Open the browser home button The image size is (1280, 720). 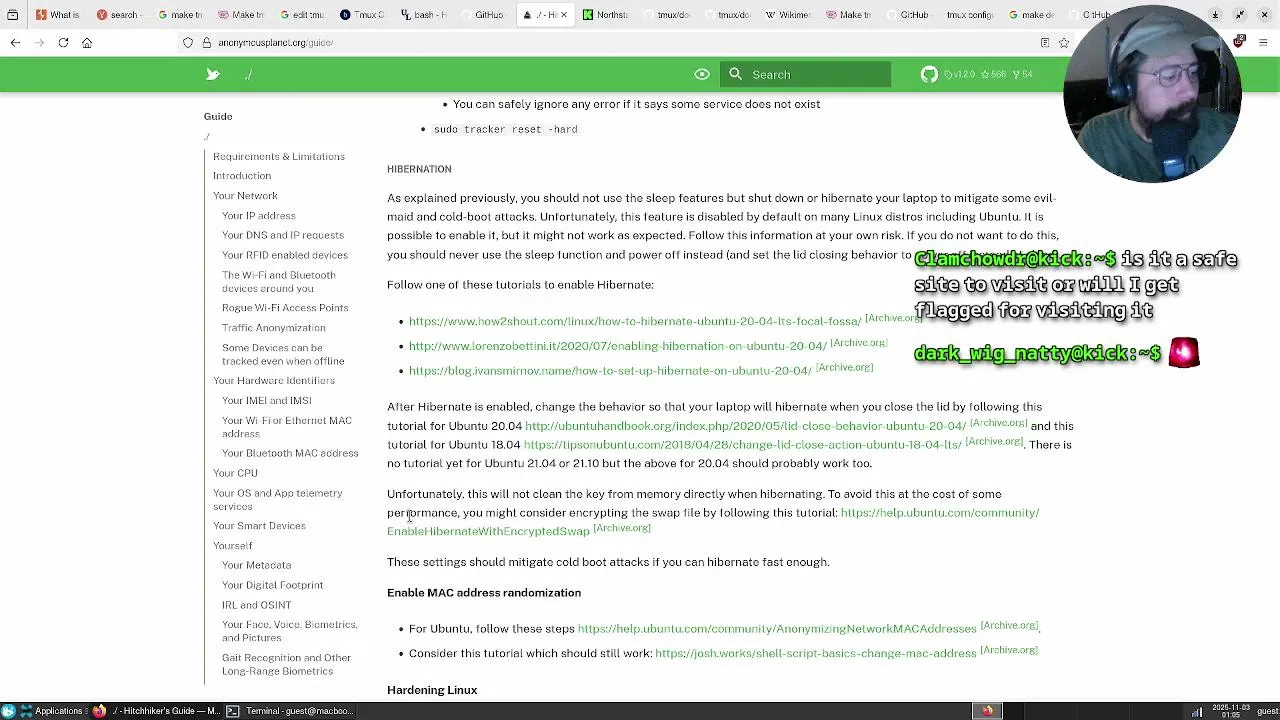pyautogui.click(x=87, y=43)
